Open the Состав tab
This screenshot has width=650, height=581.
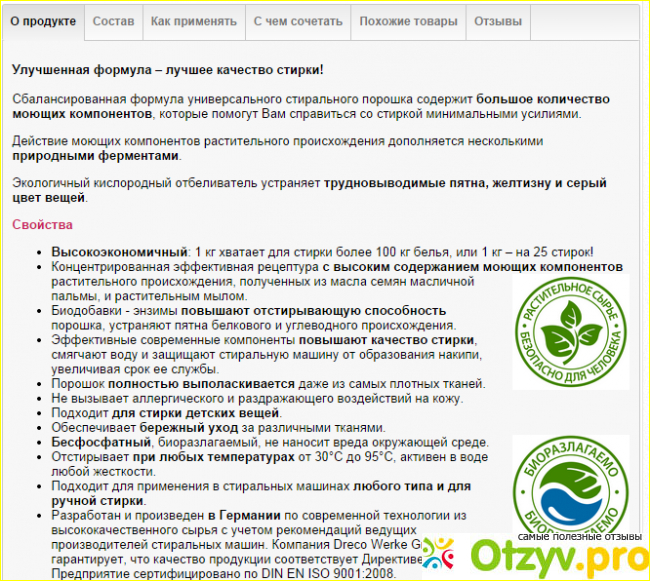(111, 20)
